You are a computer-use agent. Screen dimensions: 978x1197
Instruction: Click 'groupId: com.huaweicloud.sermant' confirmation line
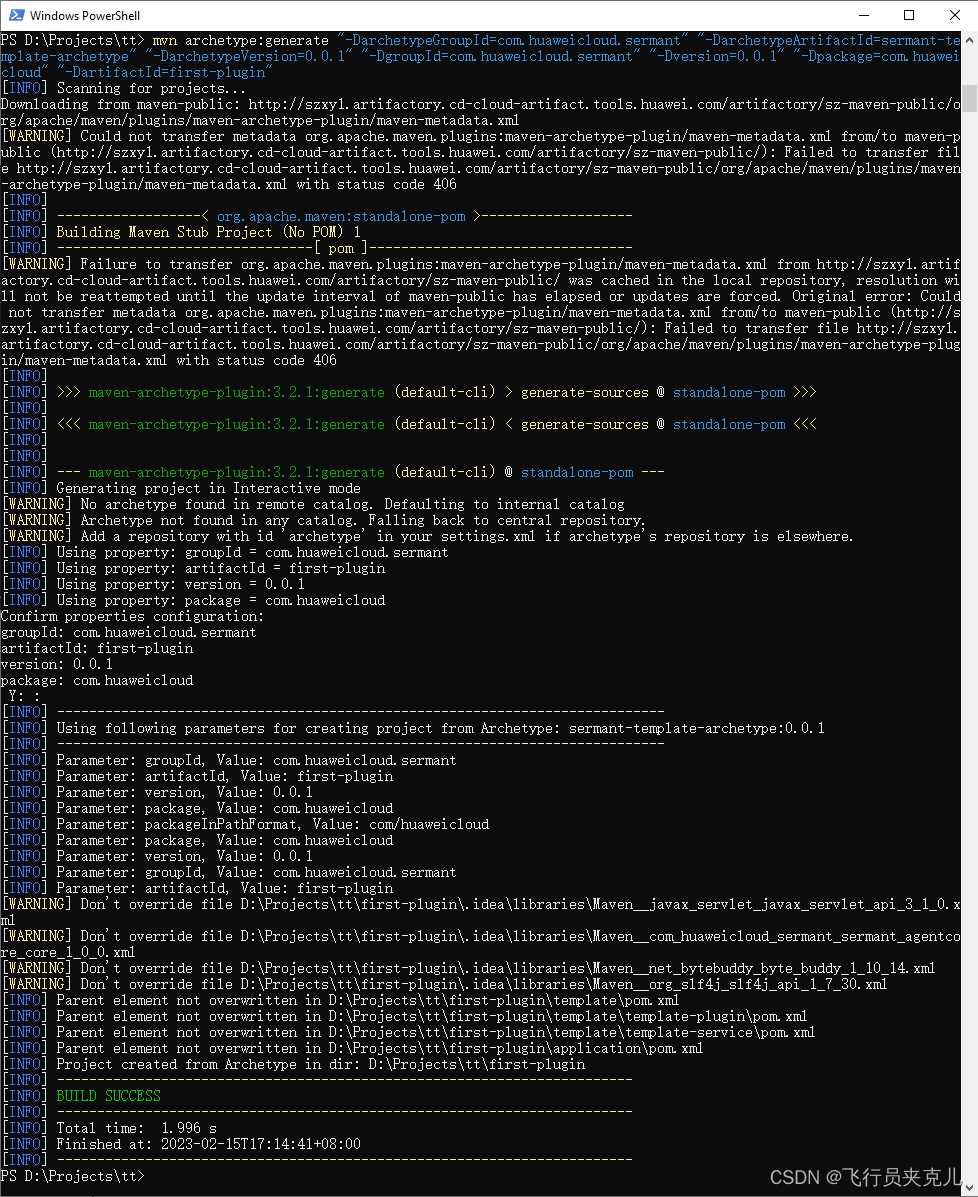[x=129, y=632]
